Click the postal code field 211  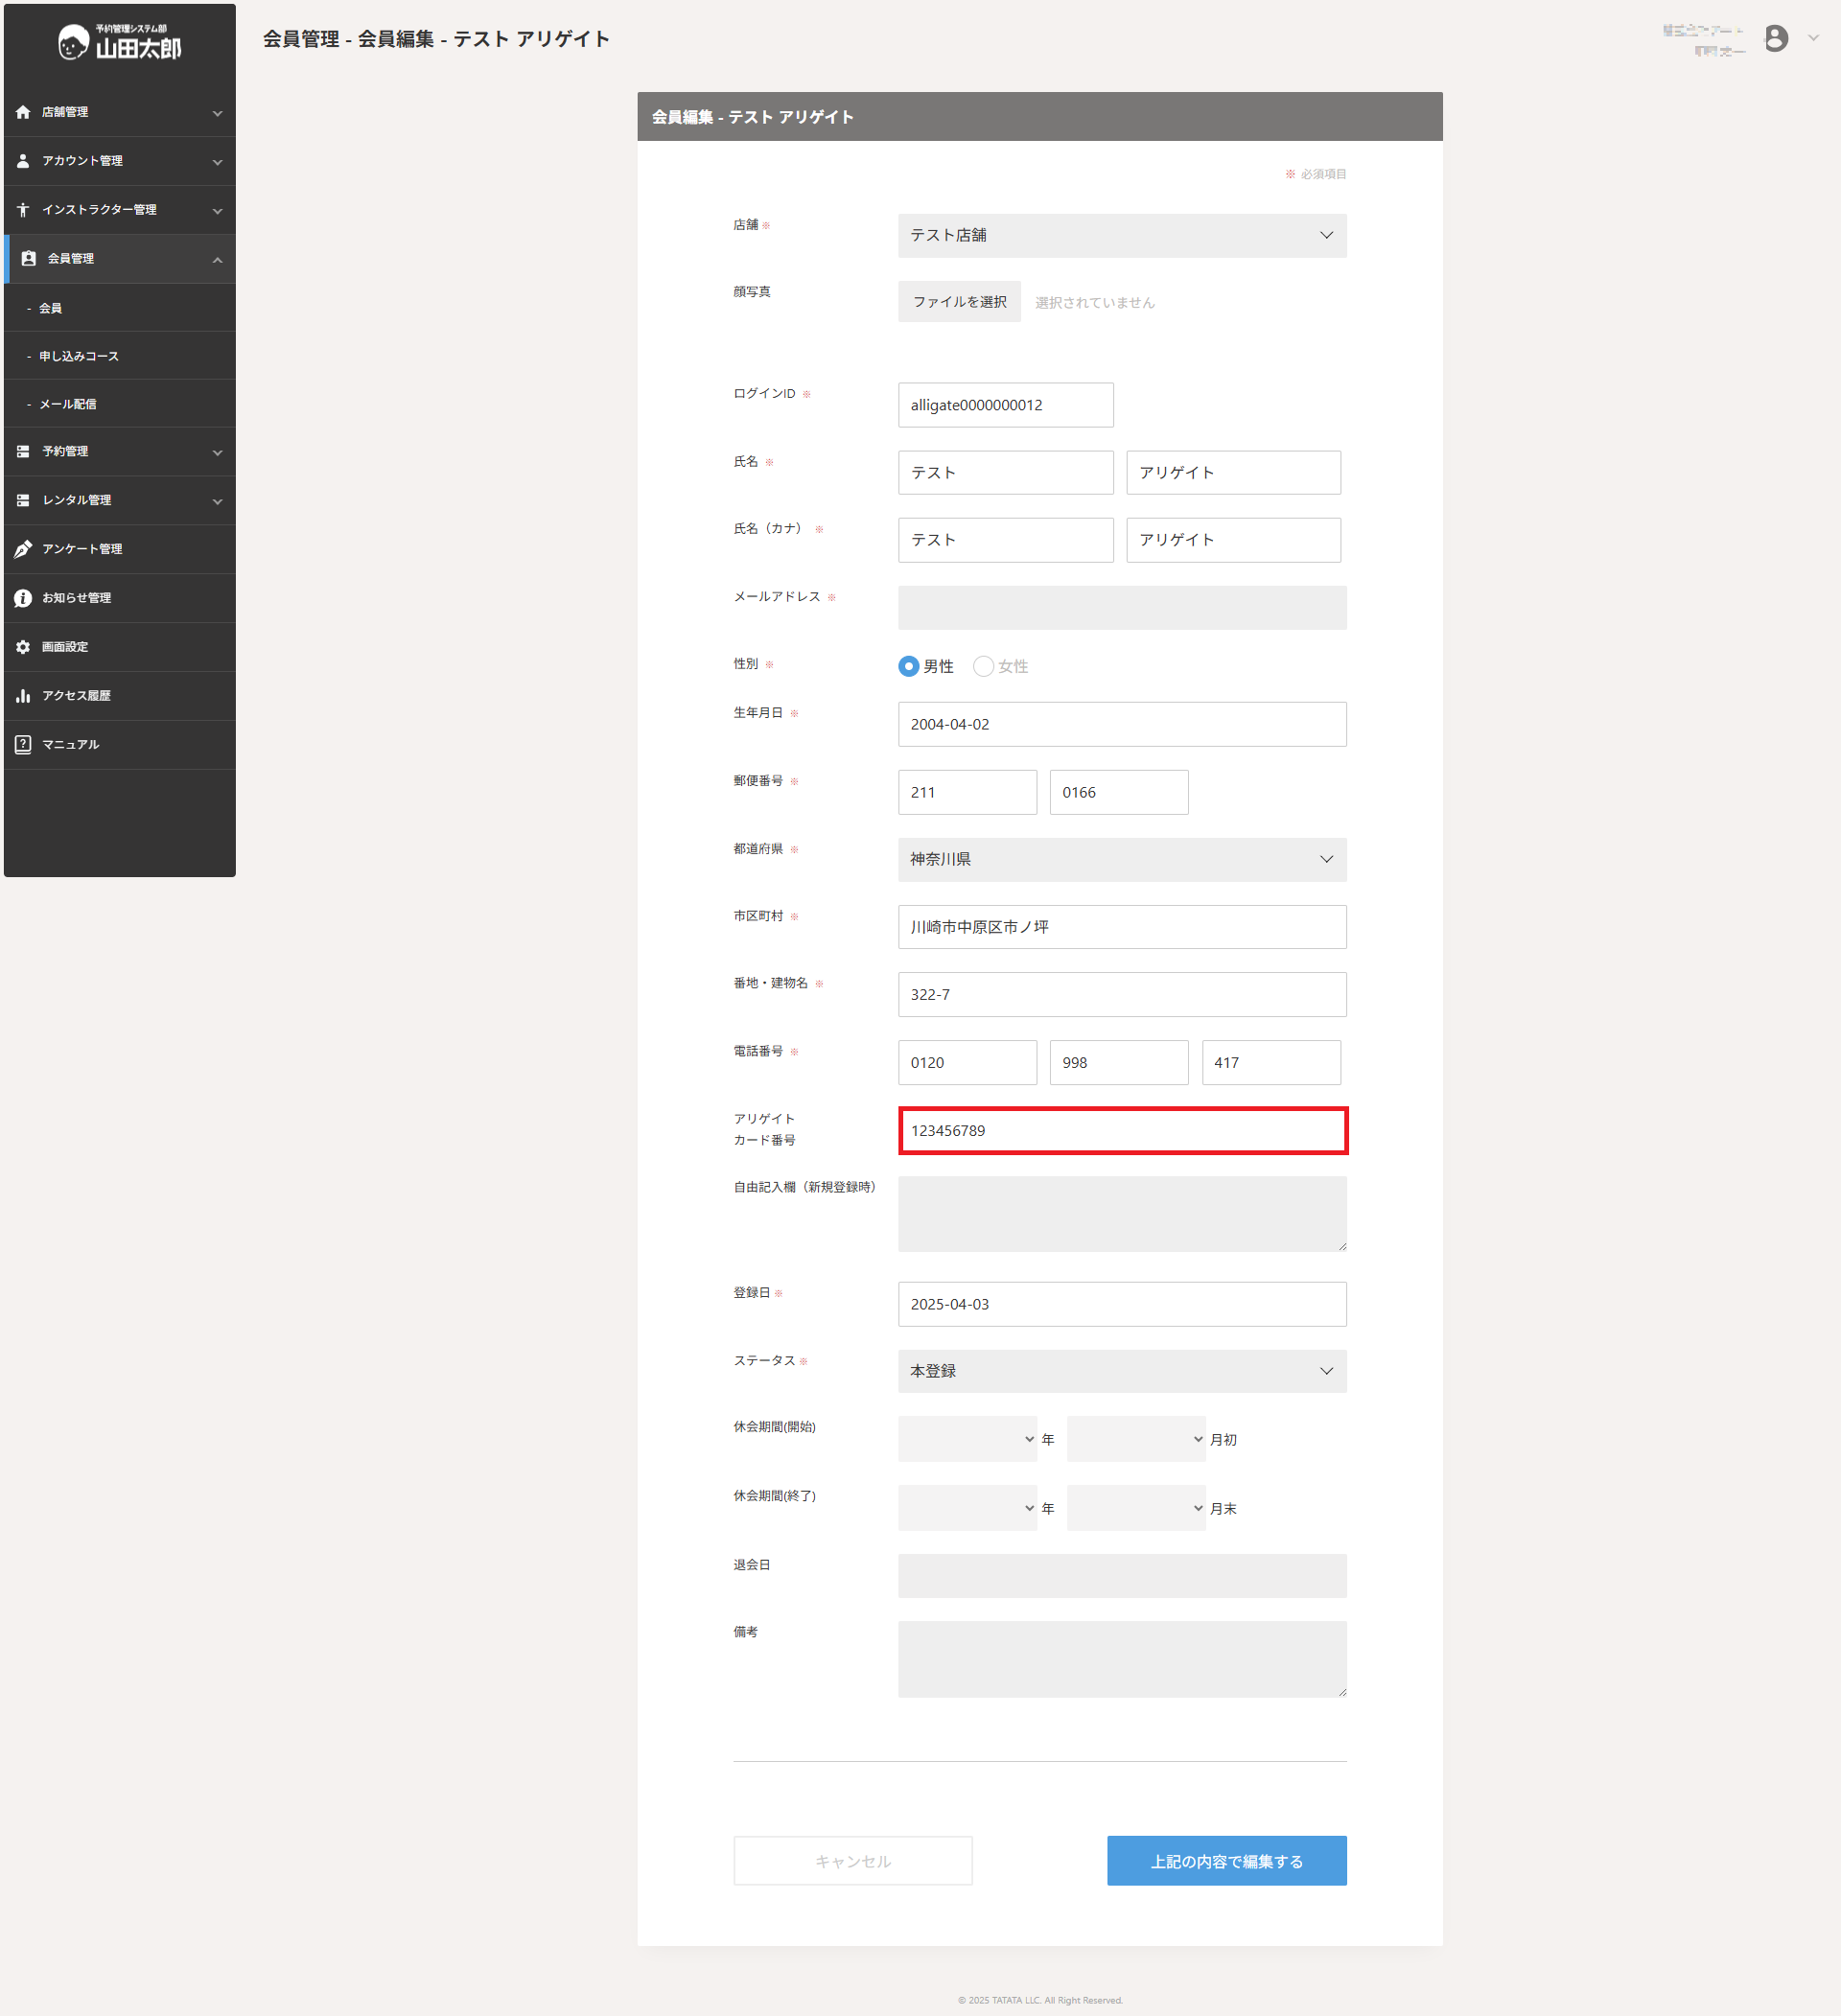(967, 792)
